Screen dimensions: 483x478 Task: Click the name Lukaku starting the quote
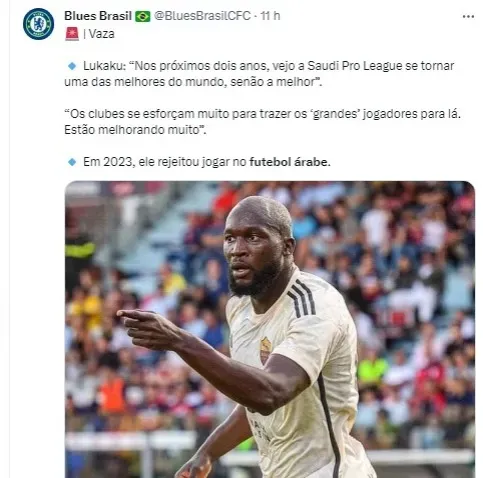(104, 66)
